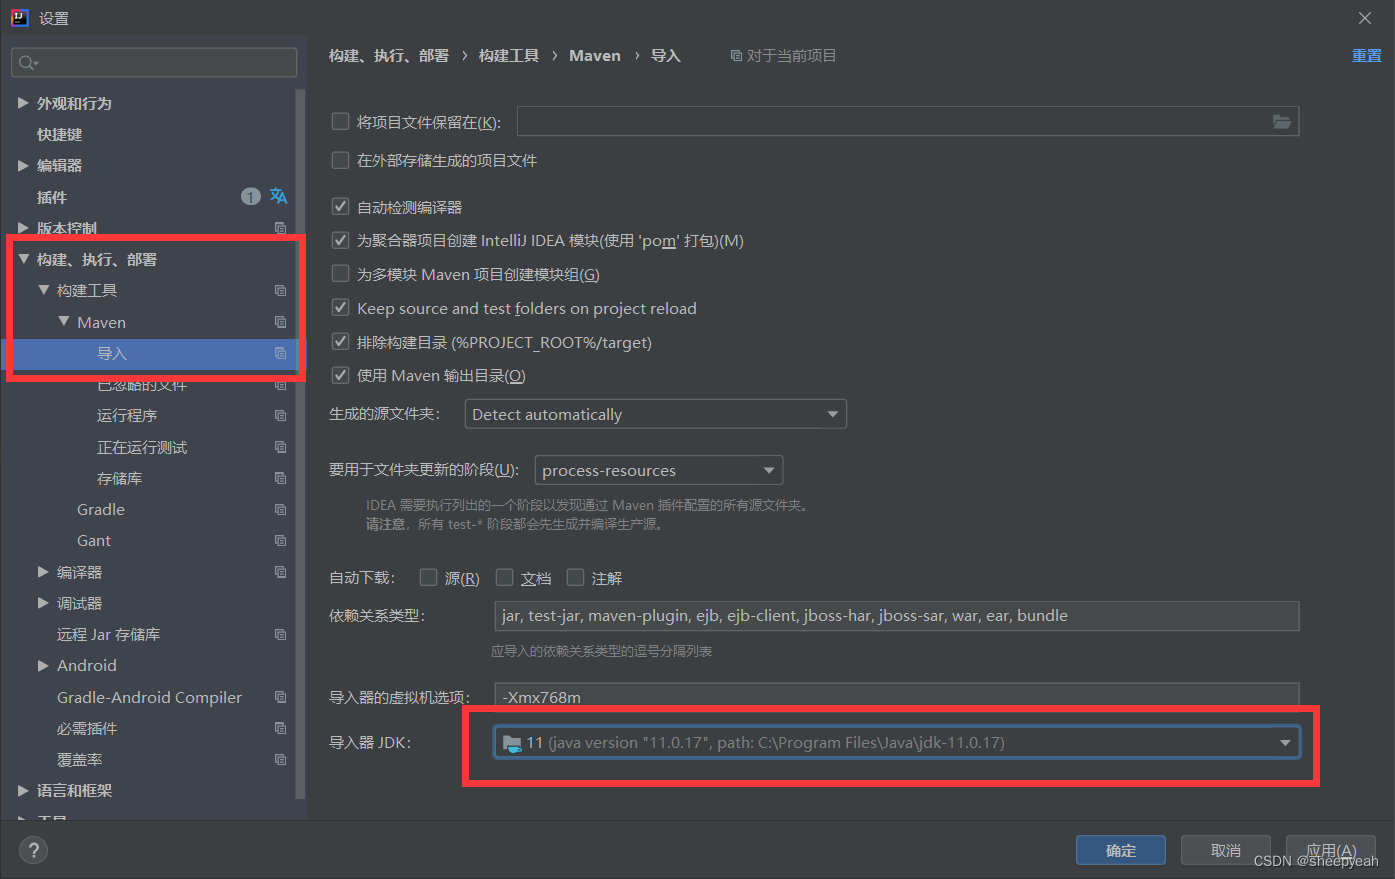Click the folder browse icon for project files path
Image resolution: width=1395 pixels, height=879 pixels.
click(1283, 121)
